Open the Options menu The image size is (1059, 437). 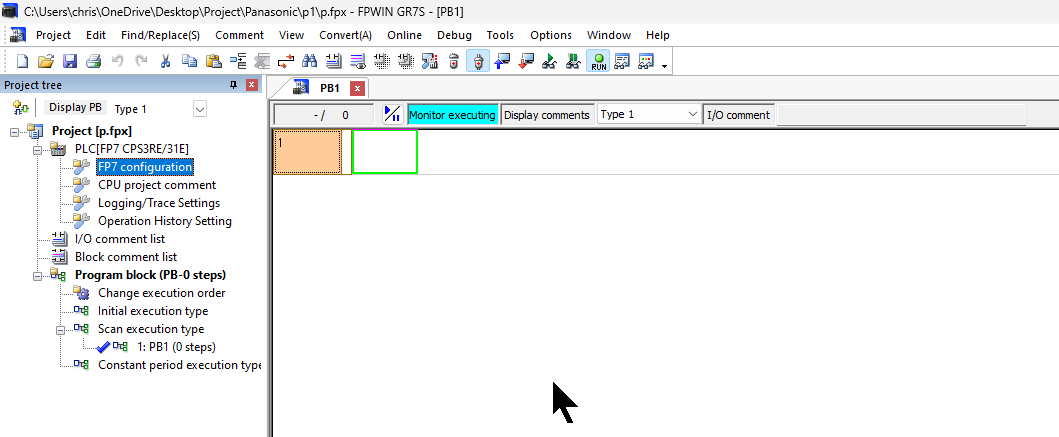[550, 35]
